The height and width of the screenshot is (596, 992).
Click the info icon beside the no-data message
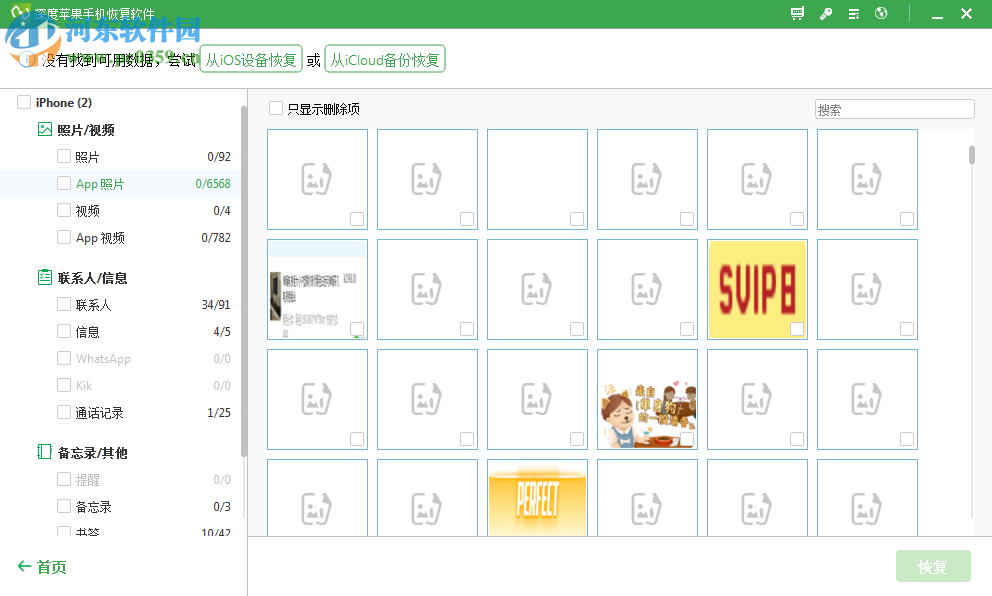point(27,59)
